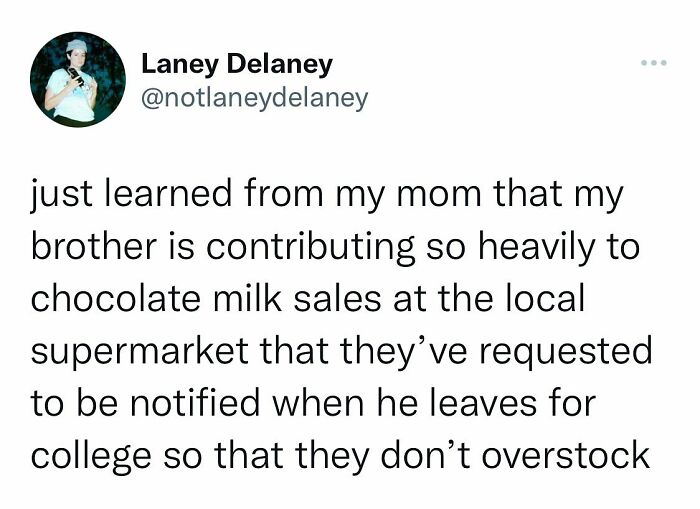This screenshot has height=509, width=700.
Task: Click the tweet line starting "college so that"
Action: [x=340, y=455]
